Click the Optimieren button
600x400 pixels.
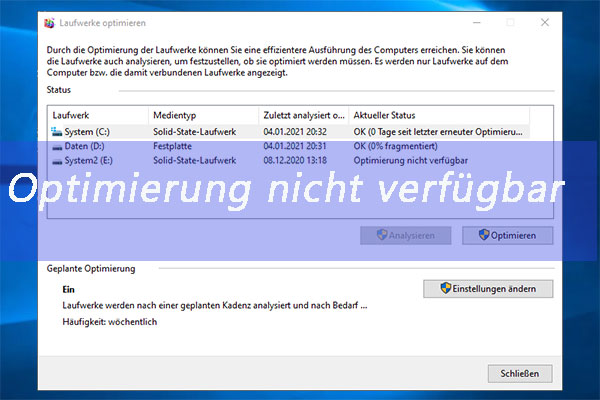(507, 235)
